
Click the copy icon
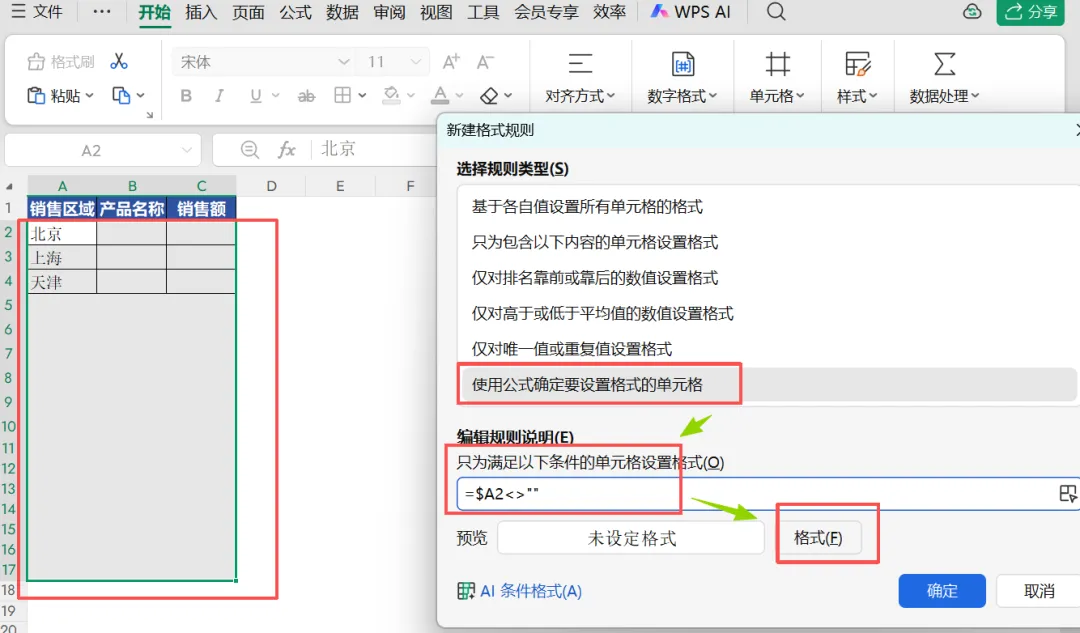(121, 95)
